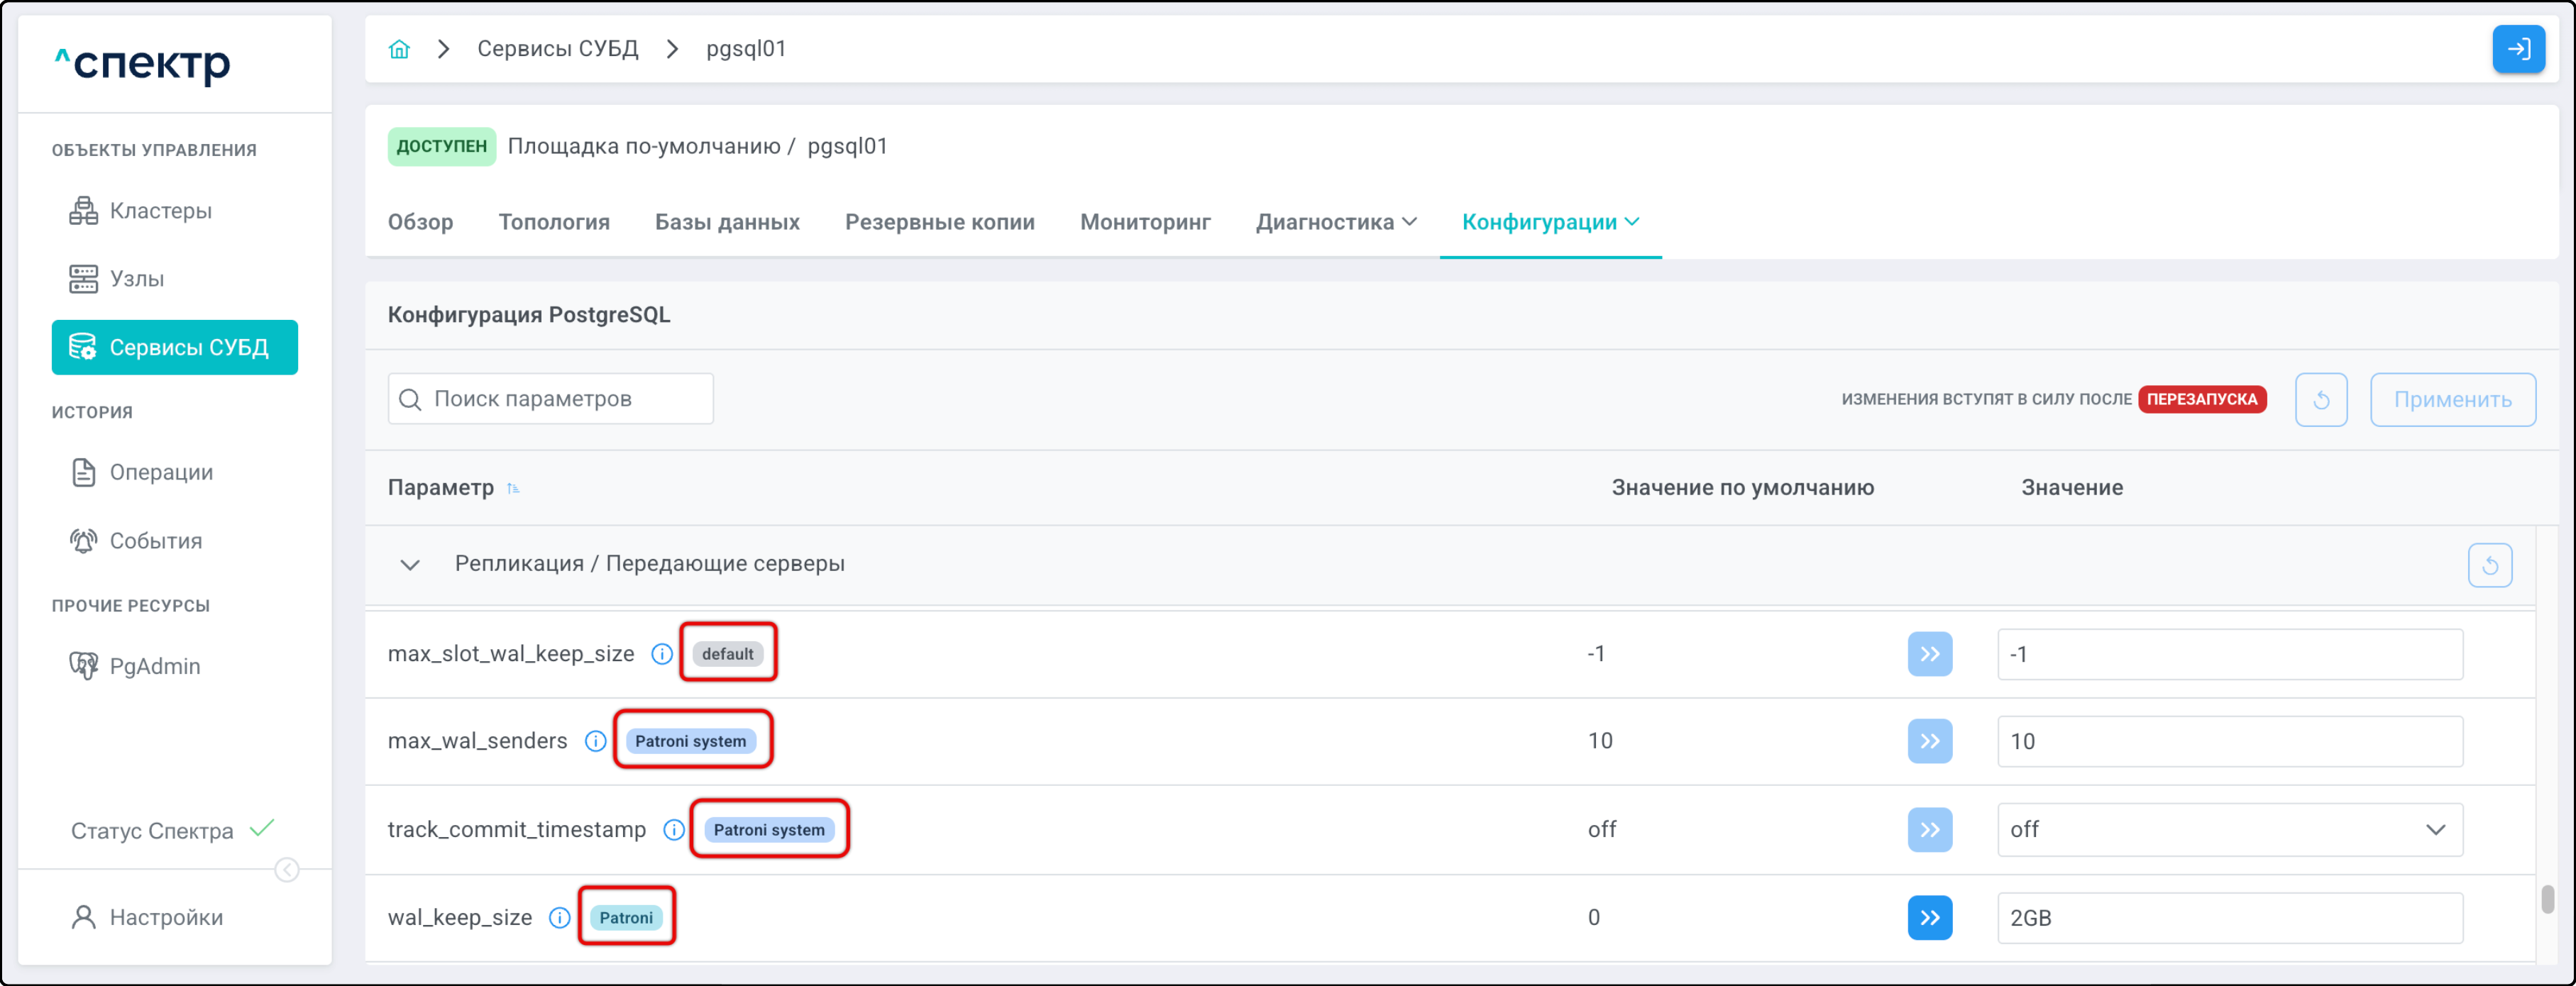The image size is (2576, 986).
Task: Open the Конфигурации tab menu
Action: tap(1549, 222)
